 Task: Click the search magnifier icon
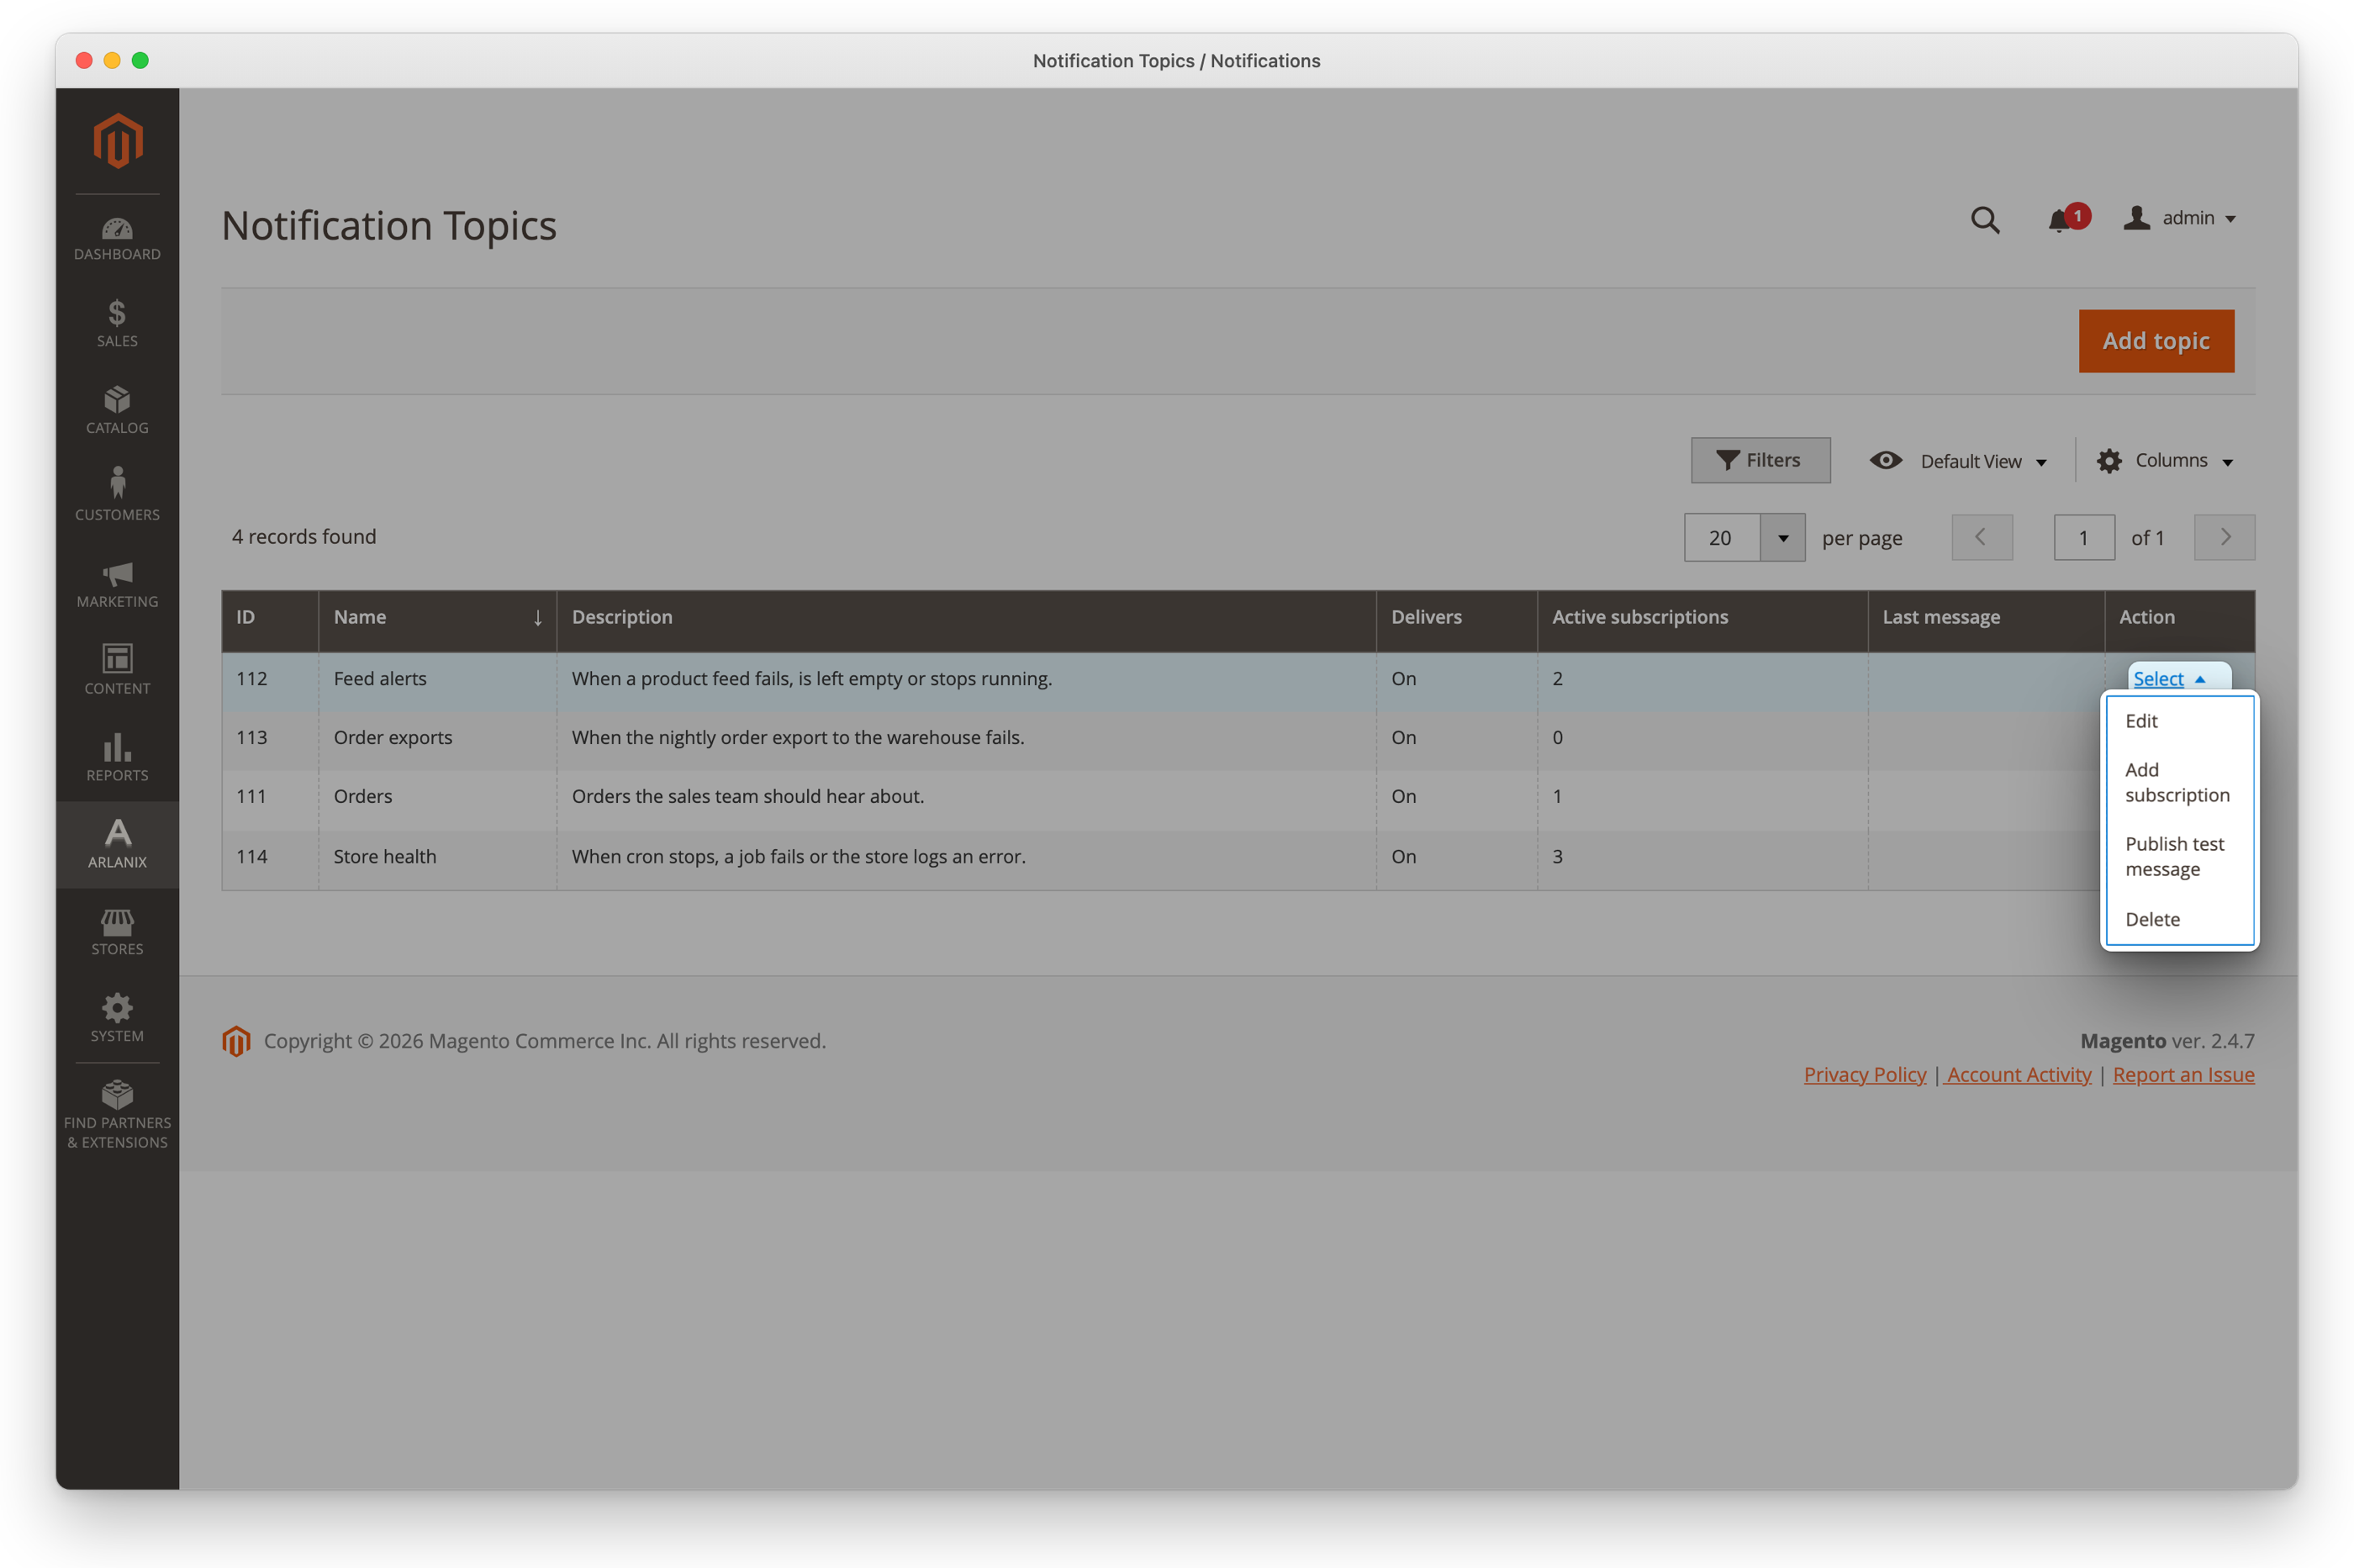click(x=1985, y=219)
